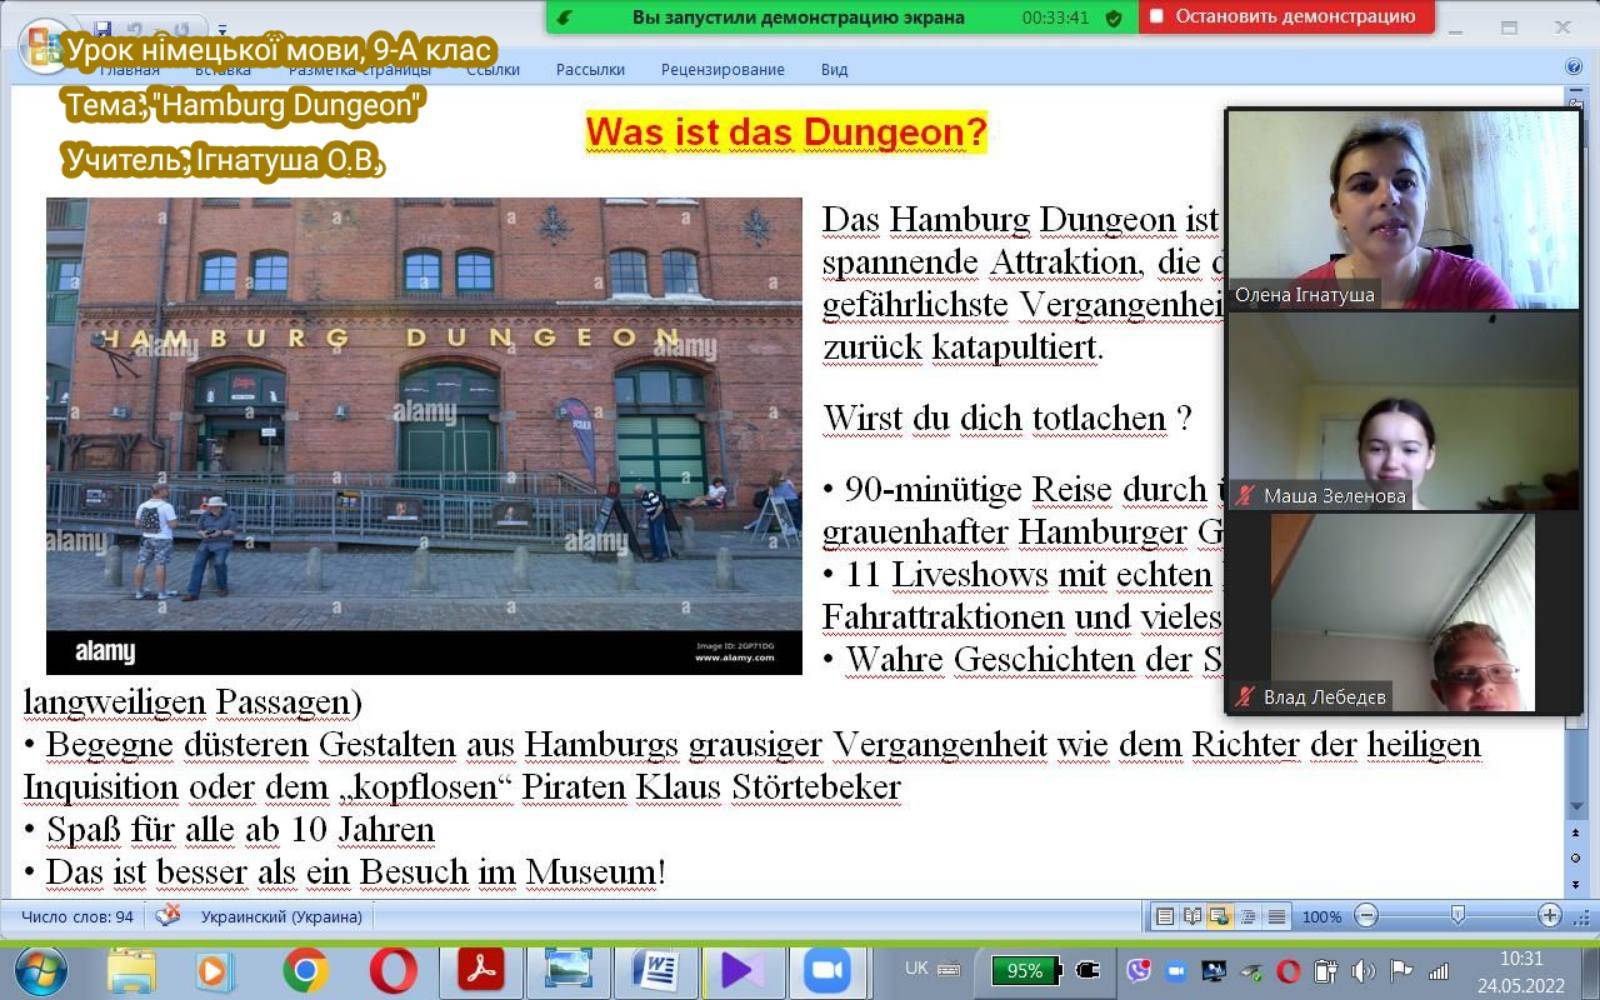The height and width of the screenshot is (1000, 1600).
Task: Open the zoom dialog via the 100% label
Action: click(1321, 917)
